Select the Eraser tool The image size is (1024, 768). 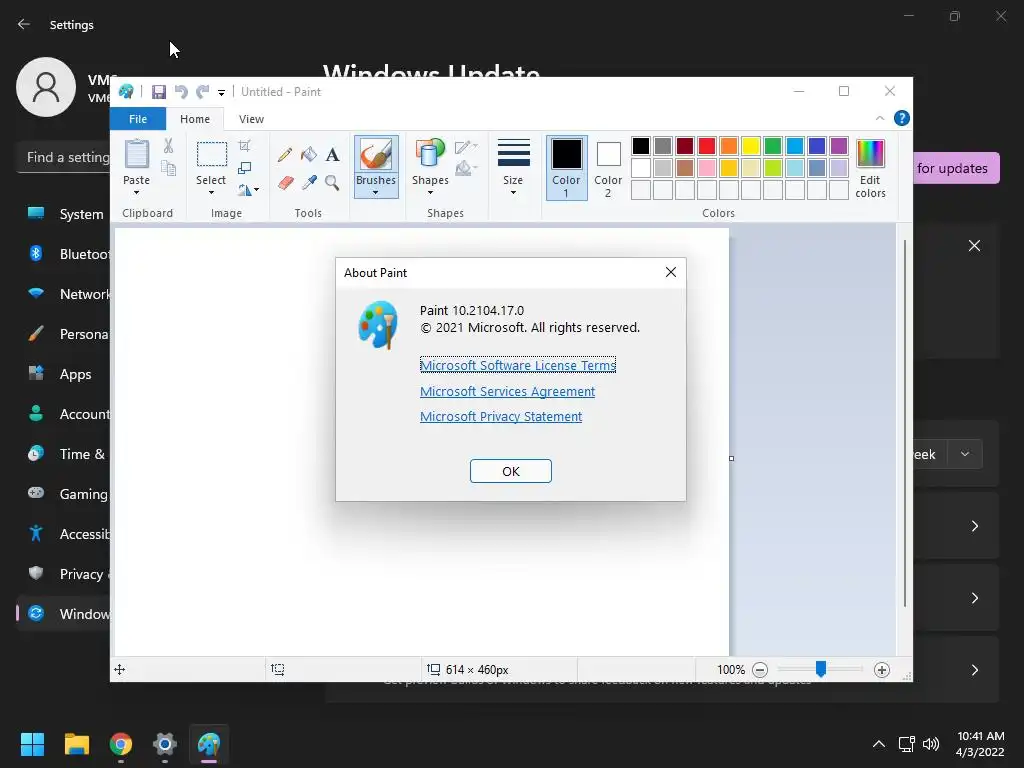pos(285,183)
